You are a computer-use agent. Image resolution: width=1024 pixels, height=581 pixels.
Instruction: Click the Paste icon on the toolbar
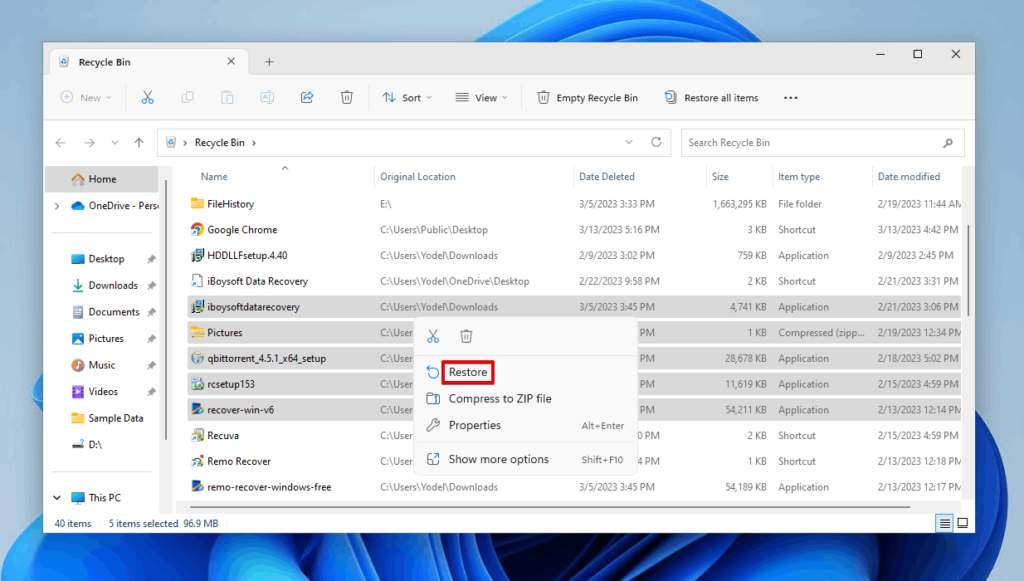227,97
